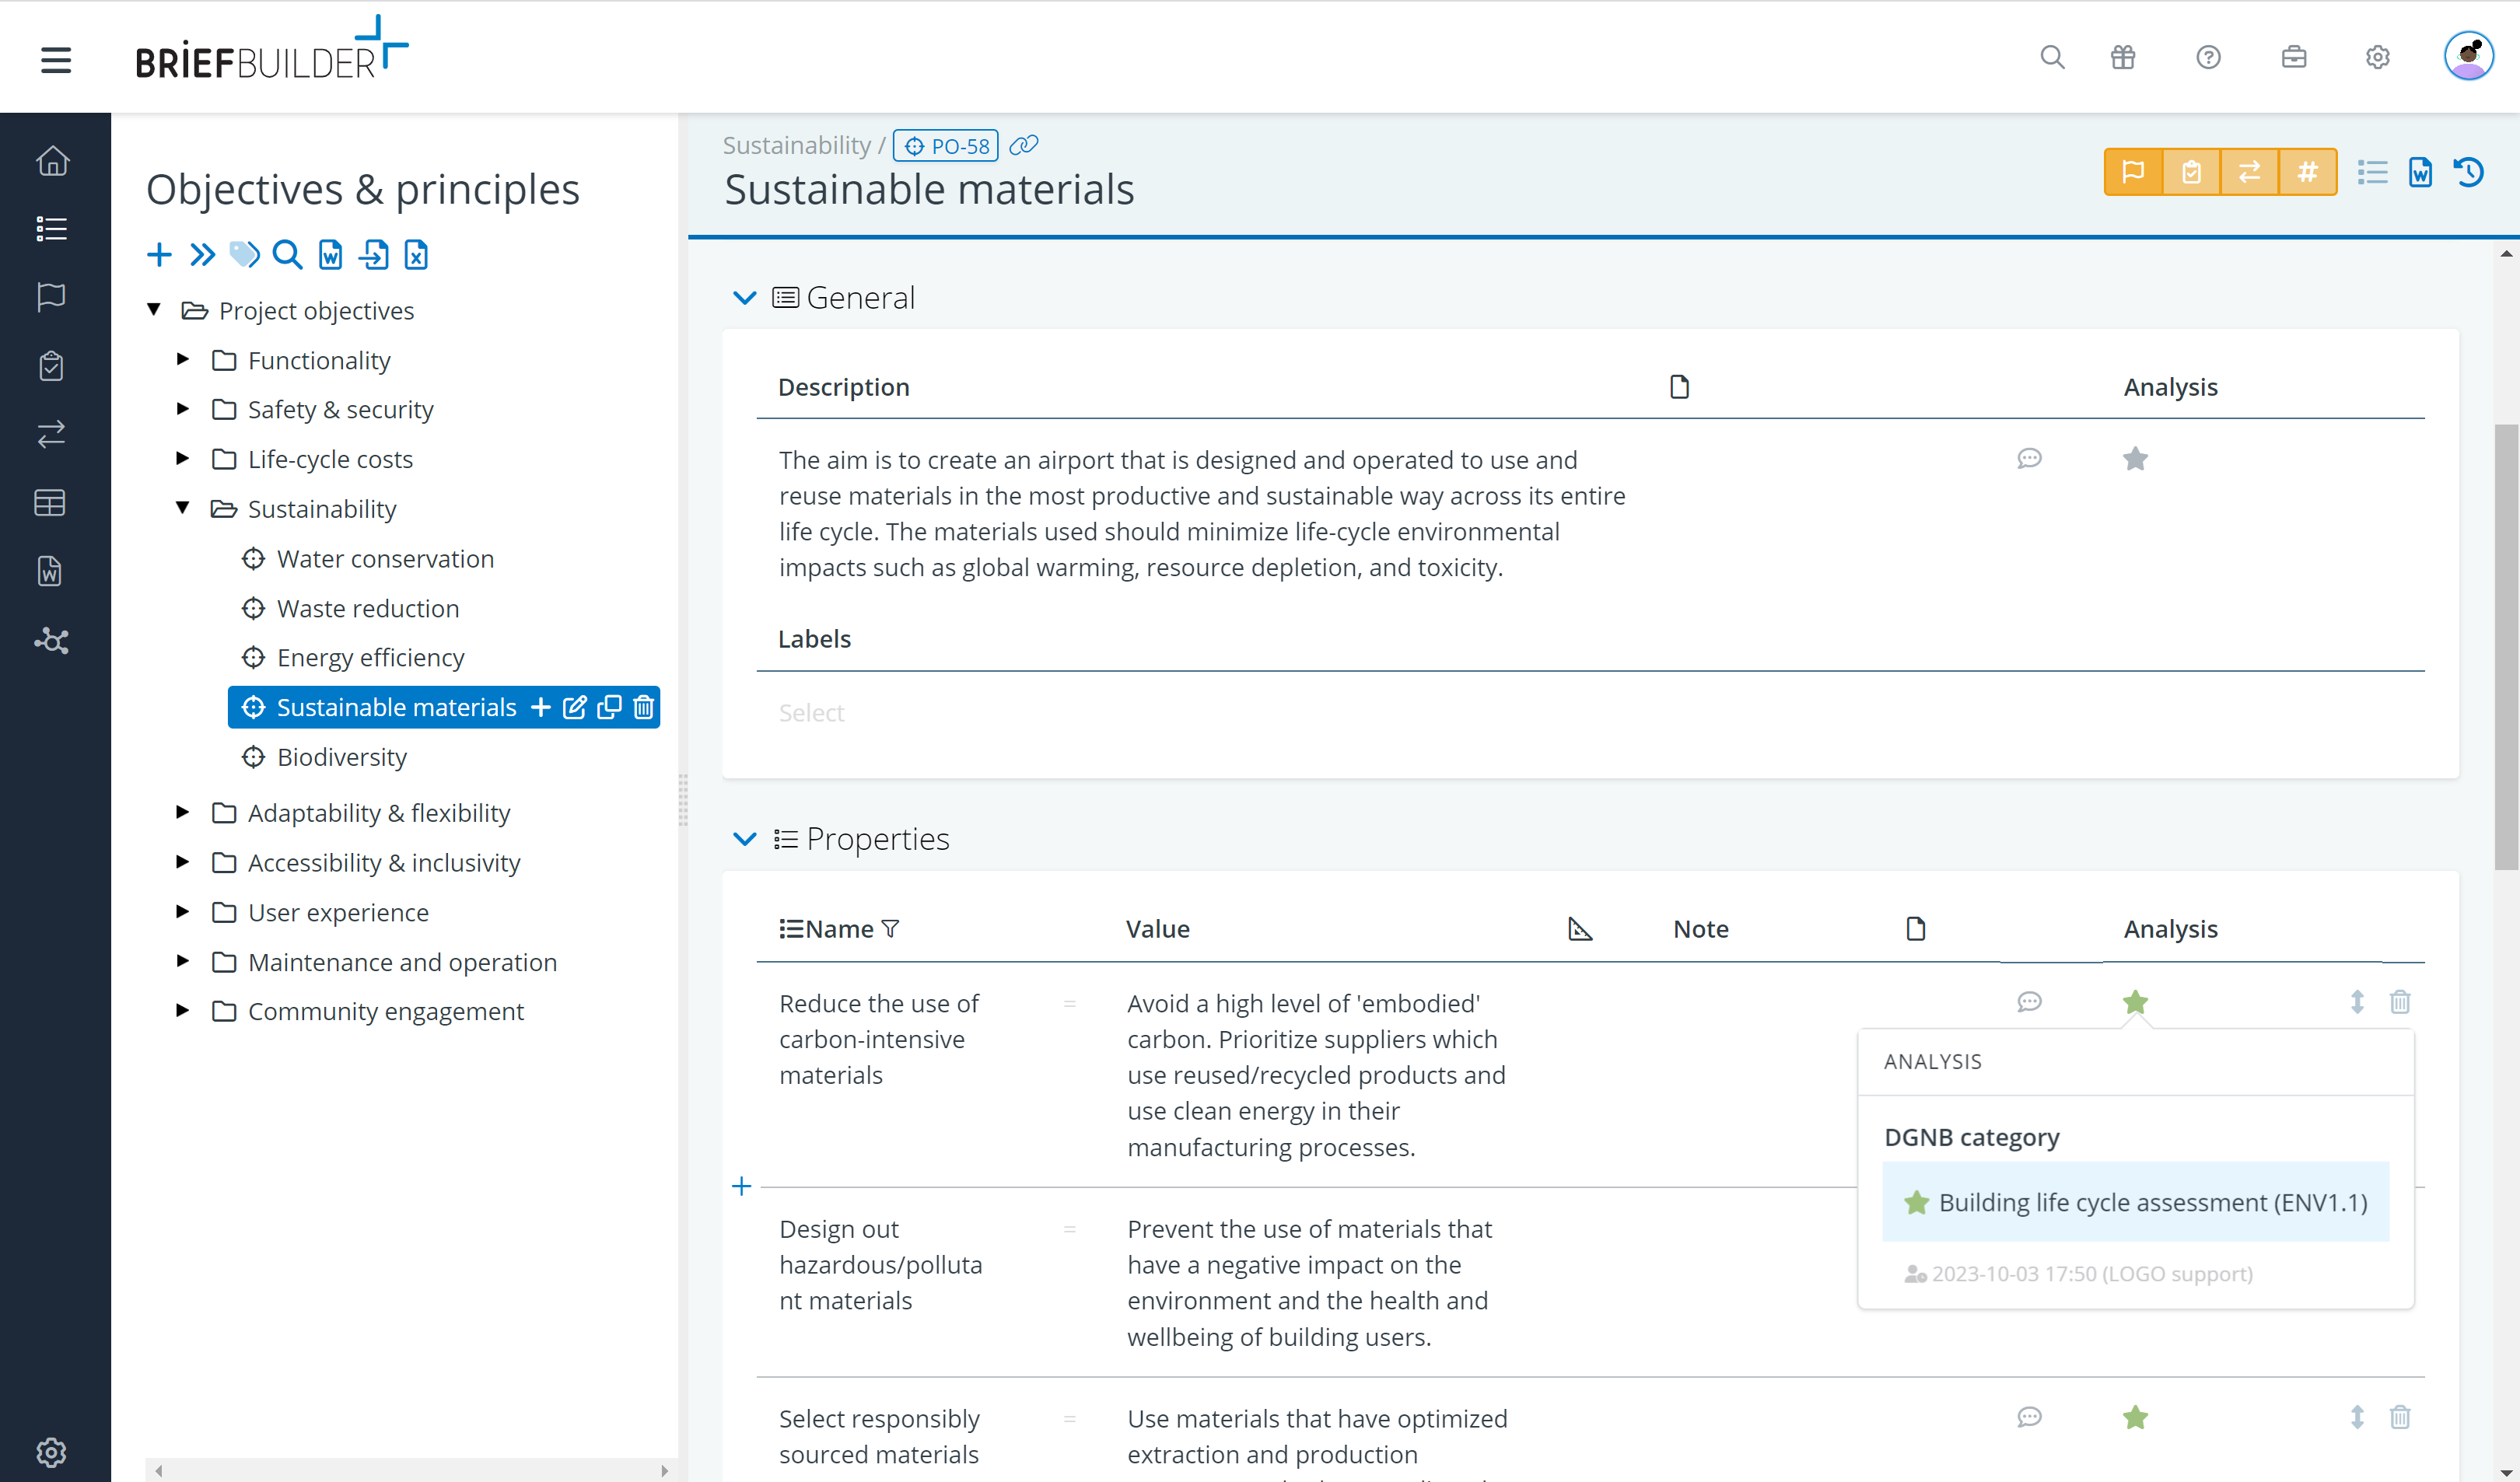The width and height of the screenshot is (2520, 1482).
Task: Expand the Functionality folder
Action: (x=182, y=360)
